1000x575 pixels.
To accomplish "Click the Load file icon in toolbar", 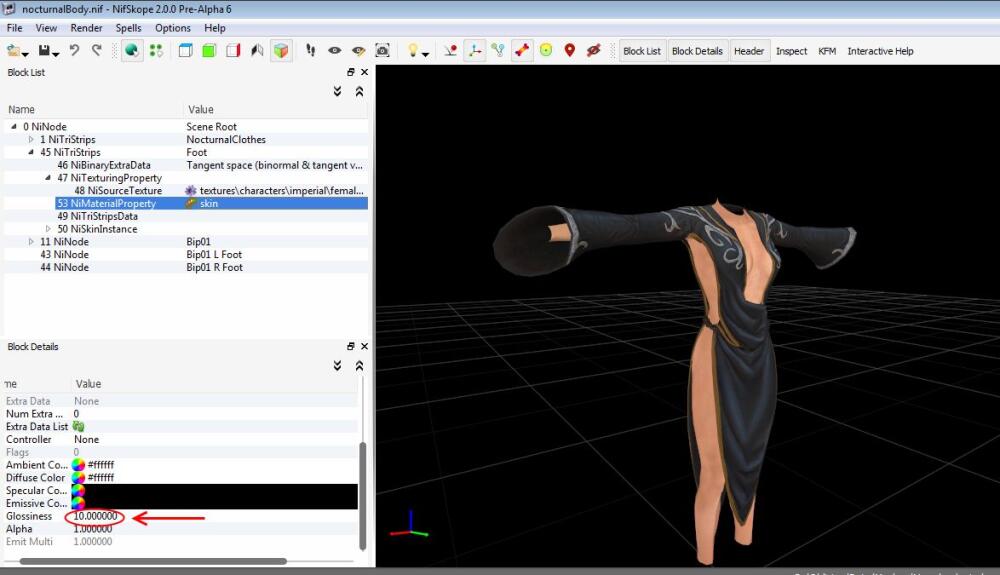I will (x=13, y=50).
